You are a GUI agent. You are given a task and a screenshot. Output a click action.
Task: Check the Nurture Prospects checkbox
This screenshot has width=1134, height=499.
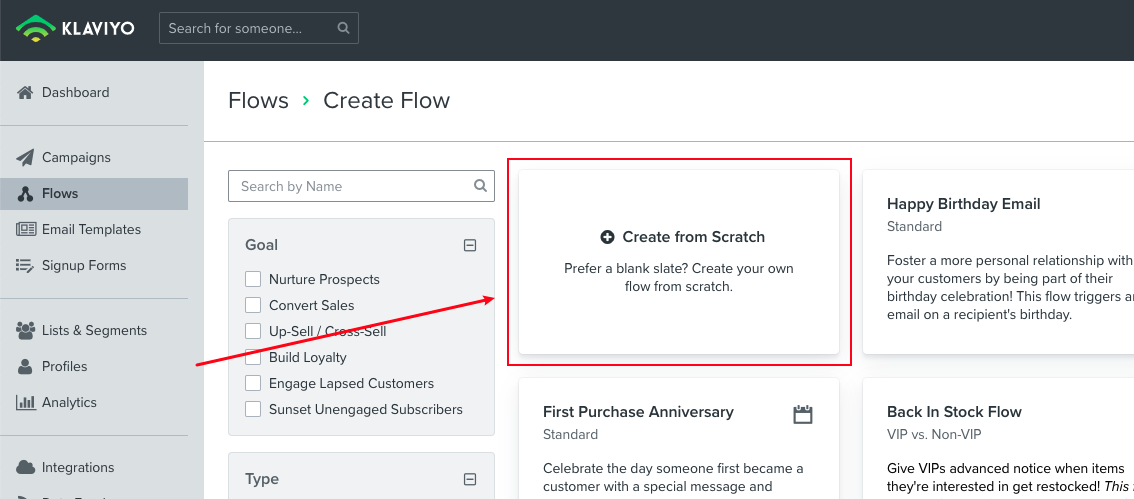pyautogui.click(x=252, y=279)
